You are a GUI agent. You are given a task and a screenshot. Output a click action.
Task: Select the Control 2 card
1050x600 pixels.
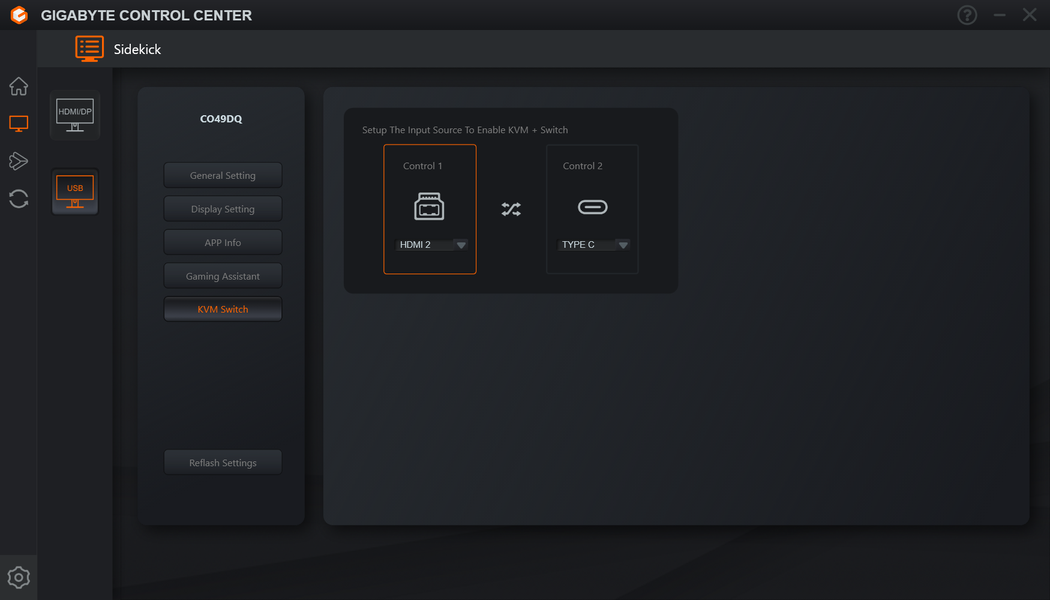(593, 209)
